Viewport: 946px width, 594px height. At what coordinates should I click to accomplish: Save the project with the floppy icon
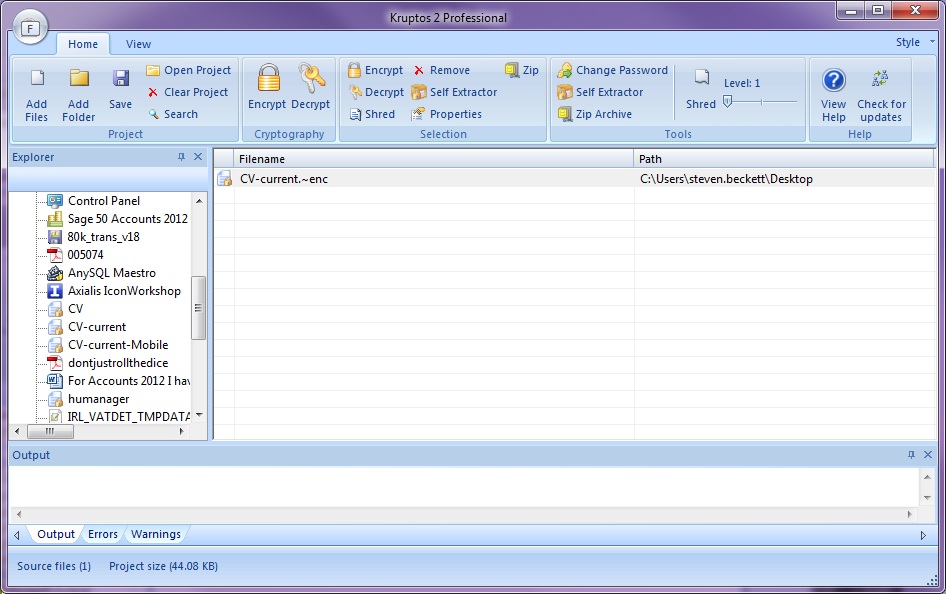click(x=121, y=78)
